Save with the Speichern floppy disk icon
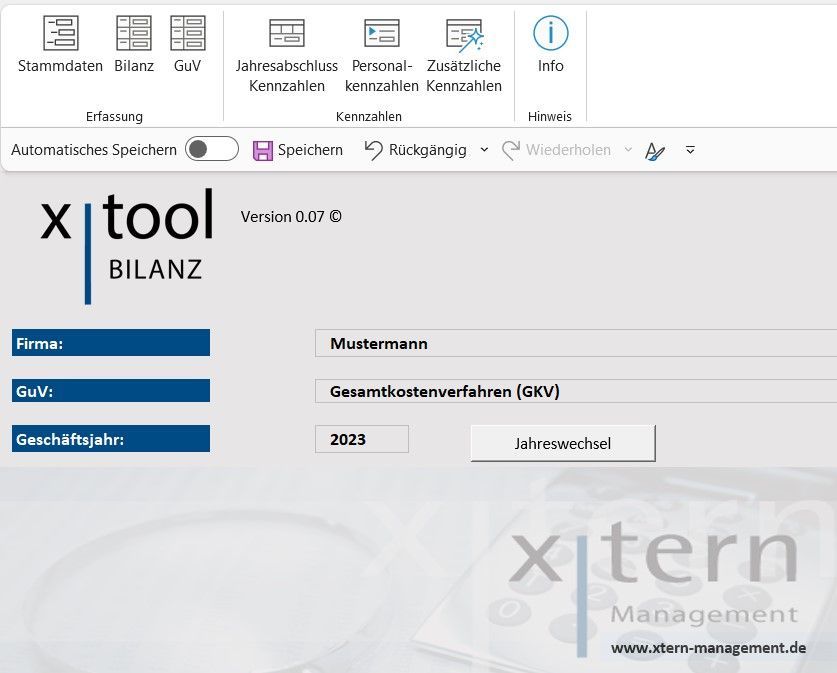837x673 pixels. (263, 150)
